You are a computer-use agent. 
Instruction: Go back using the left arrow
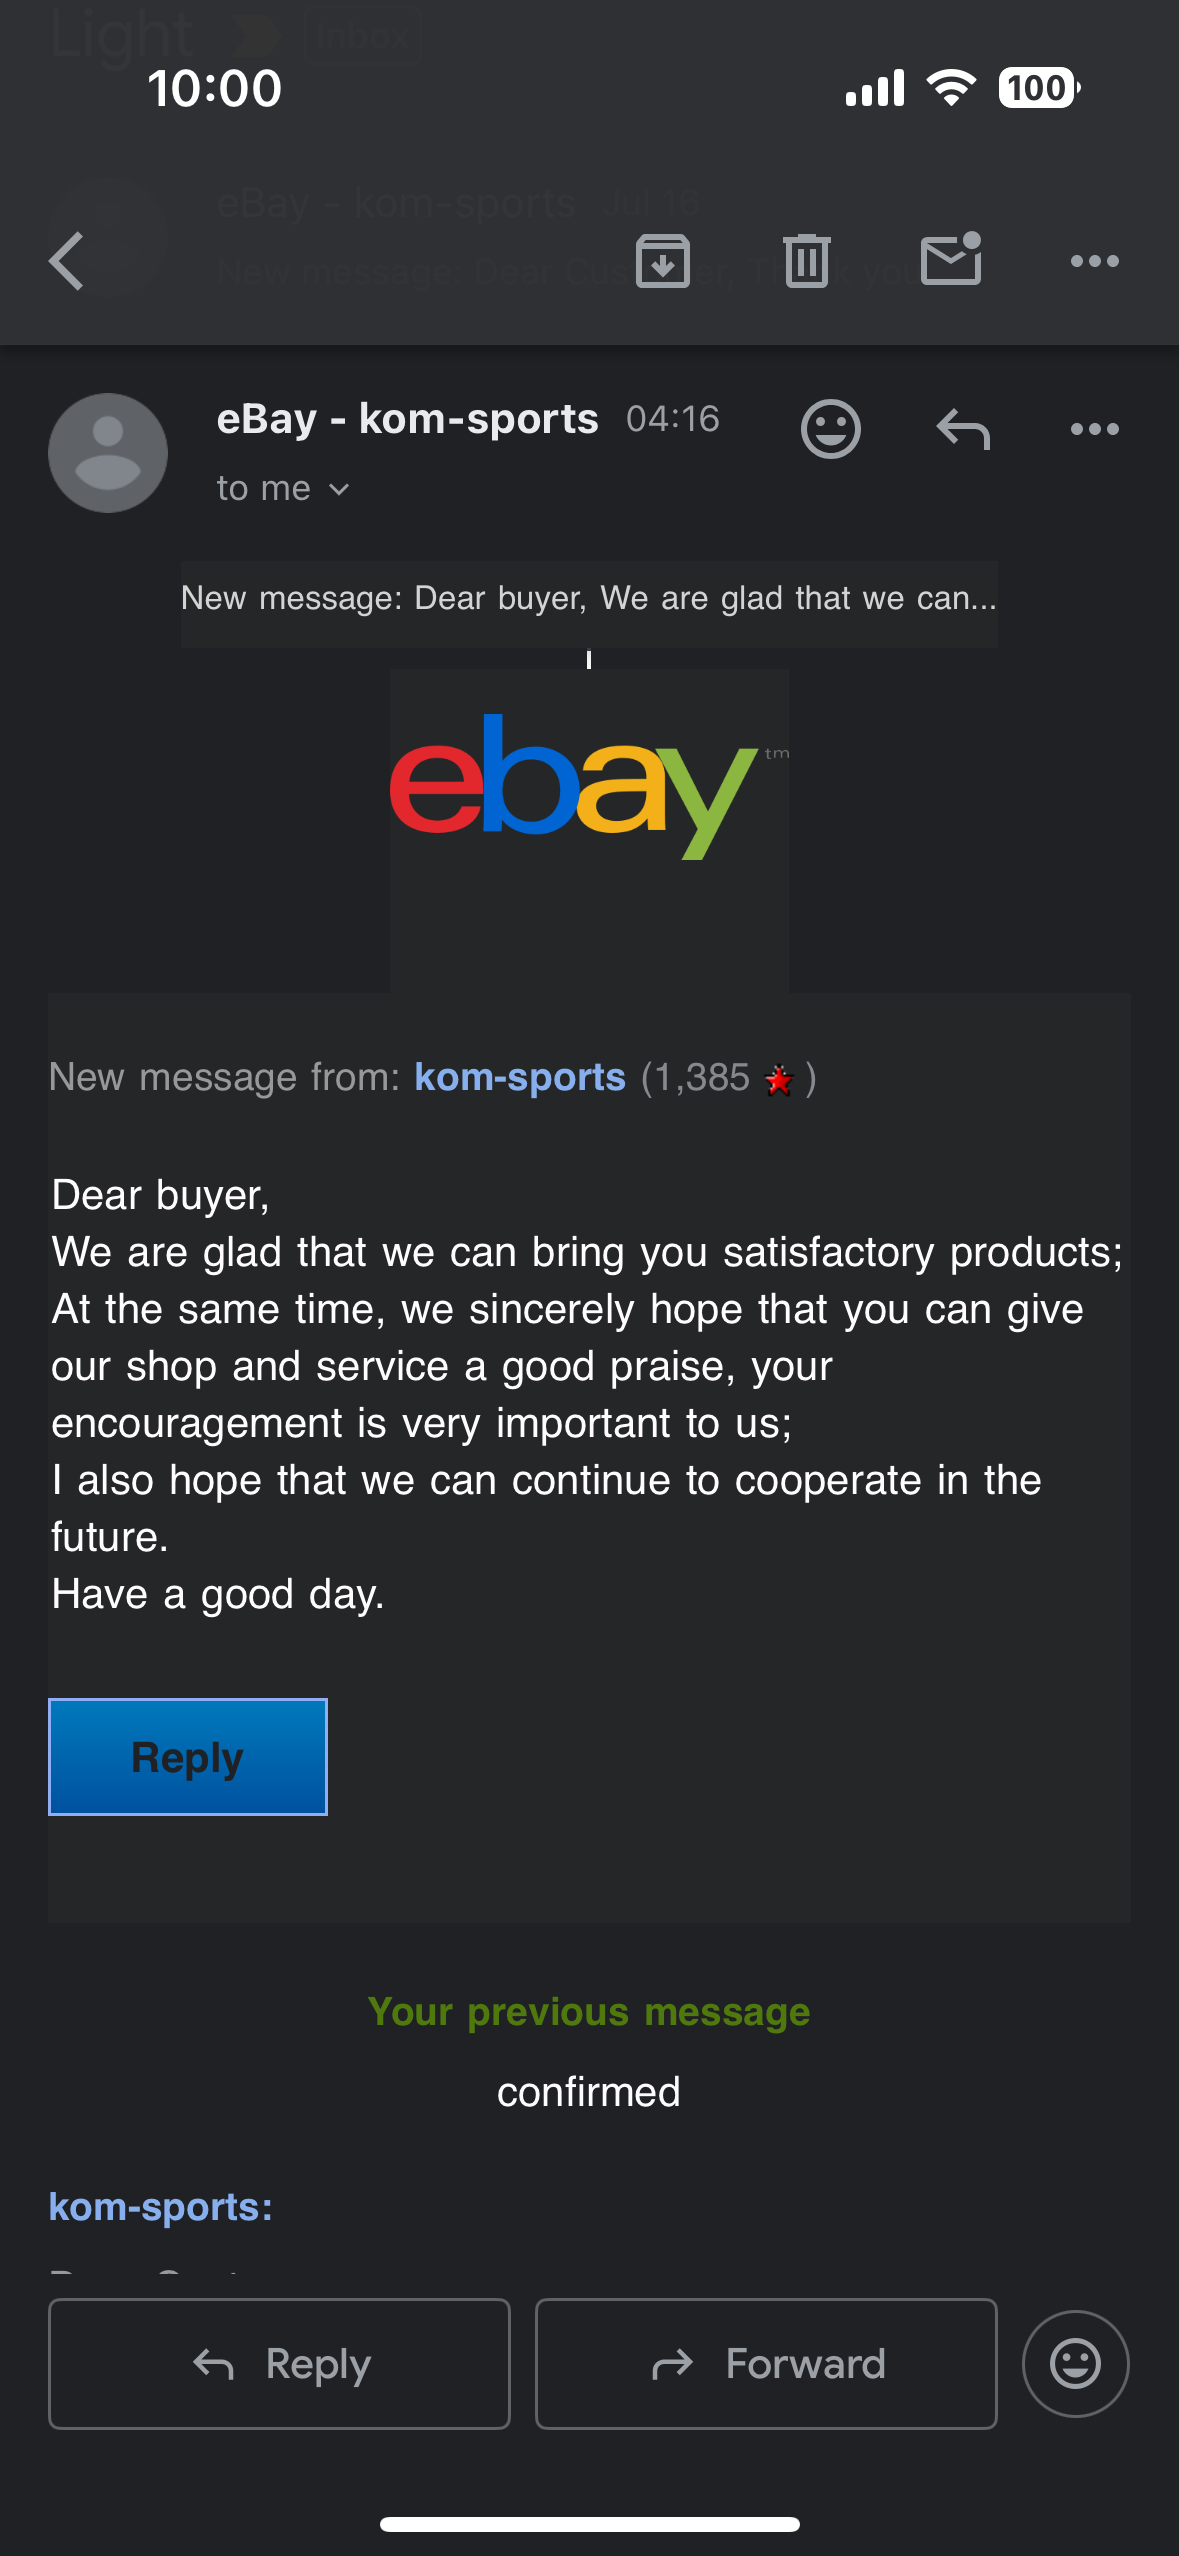[66, 261]
